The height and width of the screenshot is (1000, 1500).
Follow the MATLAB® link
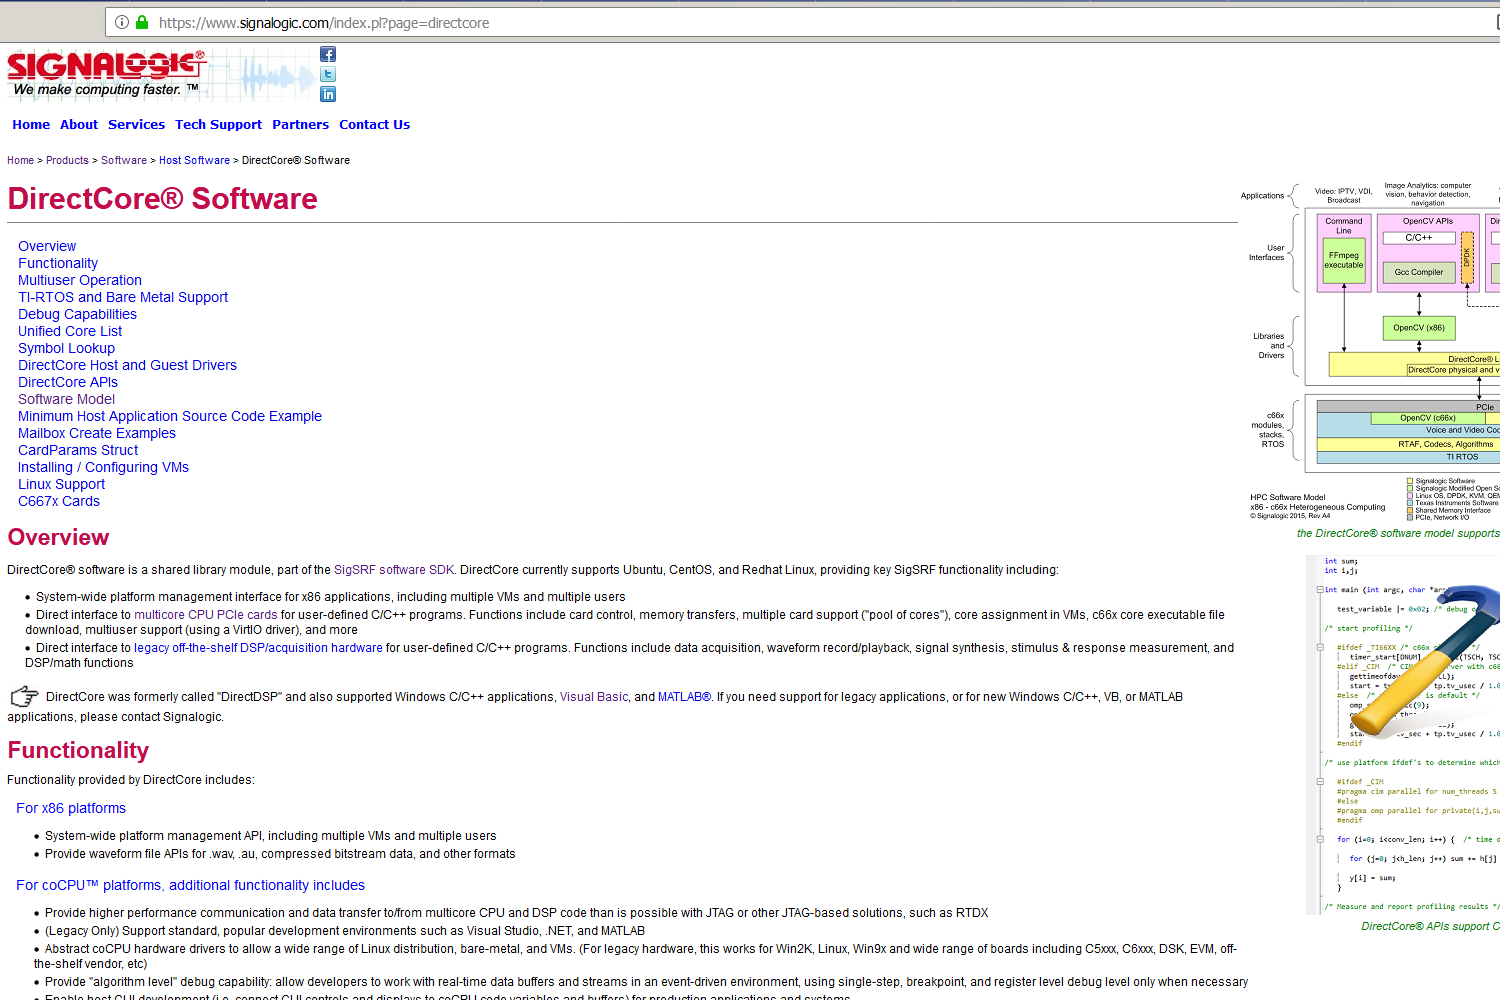(x=684, y=697)
